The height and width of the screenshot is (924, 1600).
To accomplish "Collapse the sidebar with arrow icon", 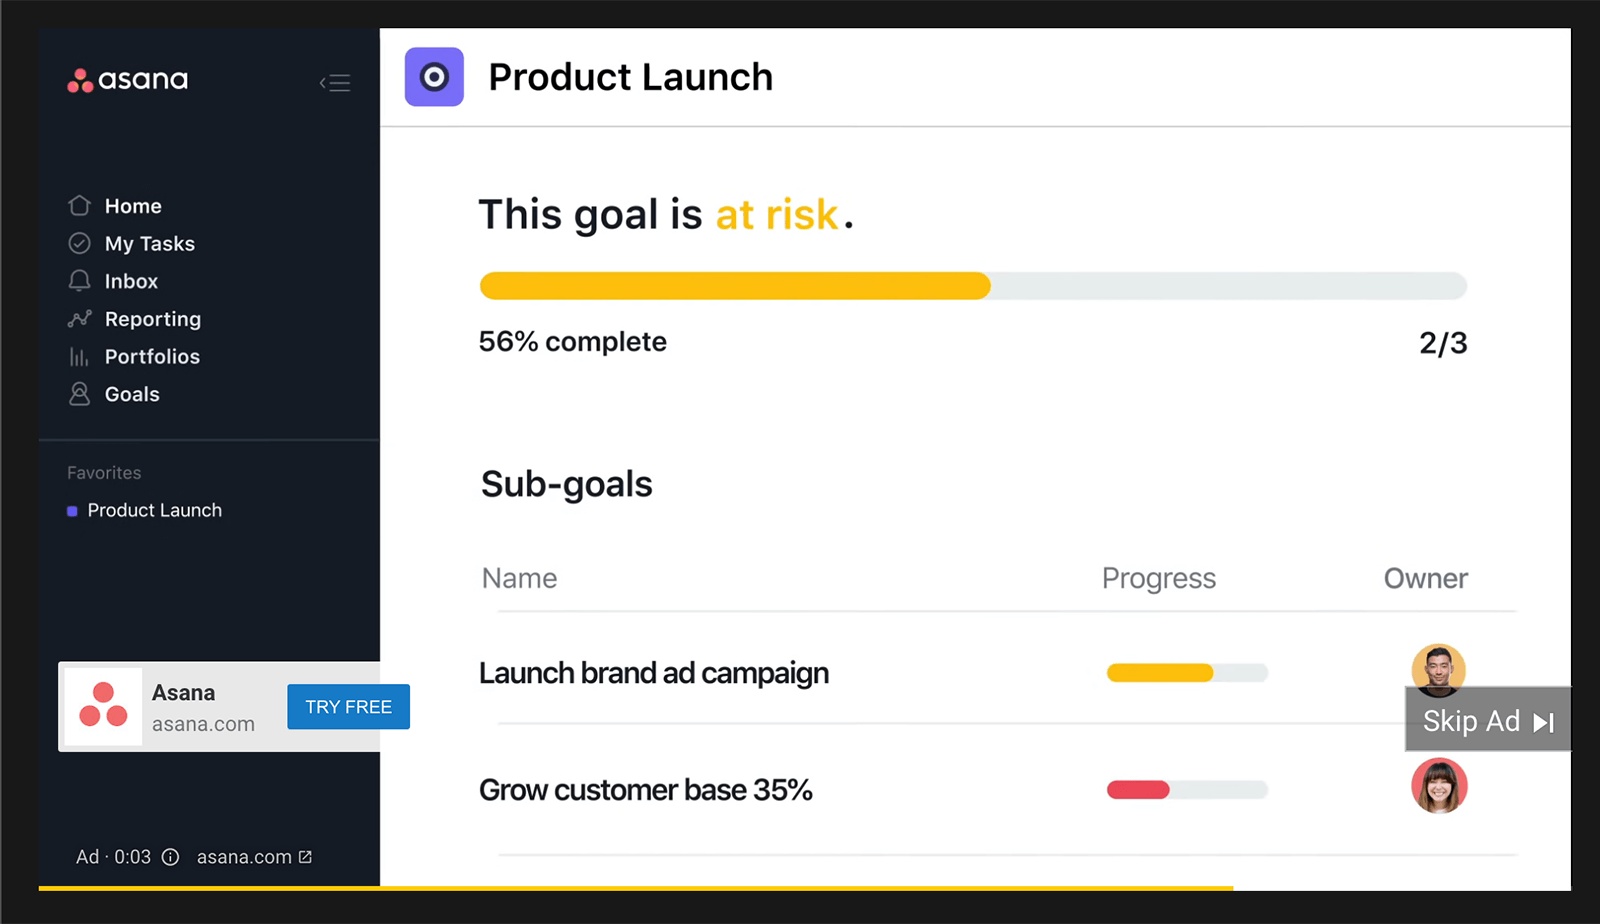I will (x=335, y=83).
